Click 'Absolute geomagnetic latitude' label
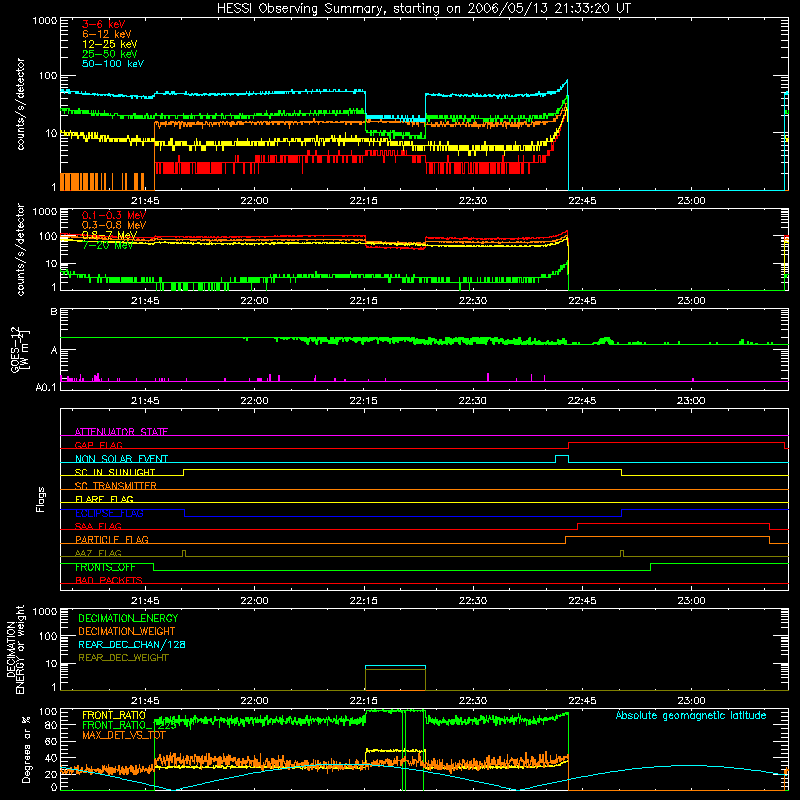 691,715
